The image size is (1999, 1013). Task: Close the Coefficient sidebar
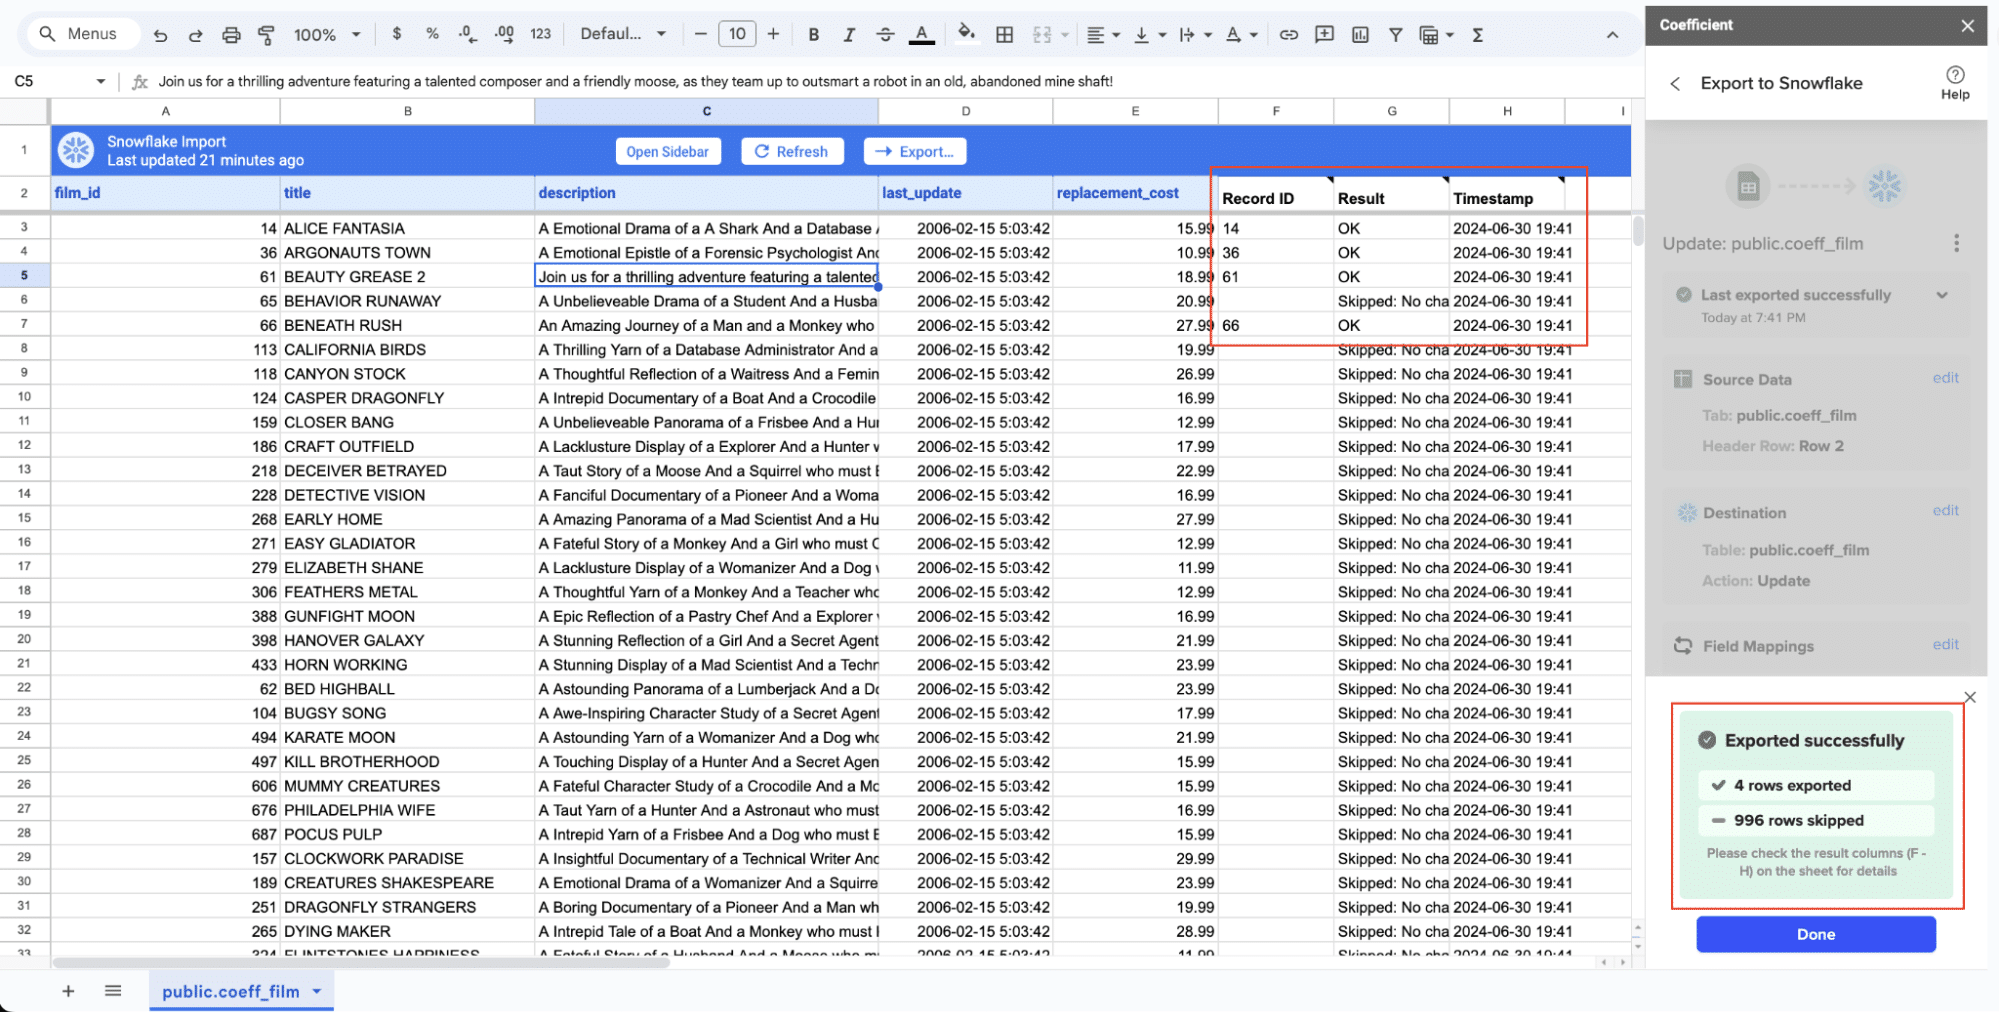[1967, 25]
